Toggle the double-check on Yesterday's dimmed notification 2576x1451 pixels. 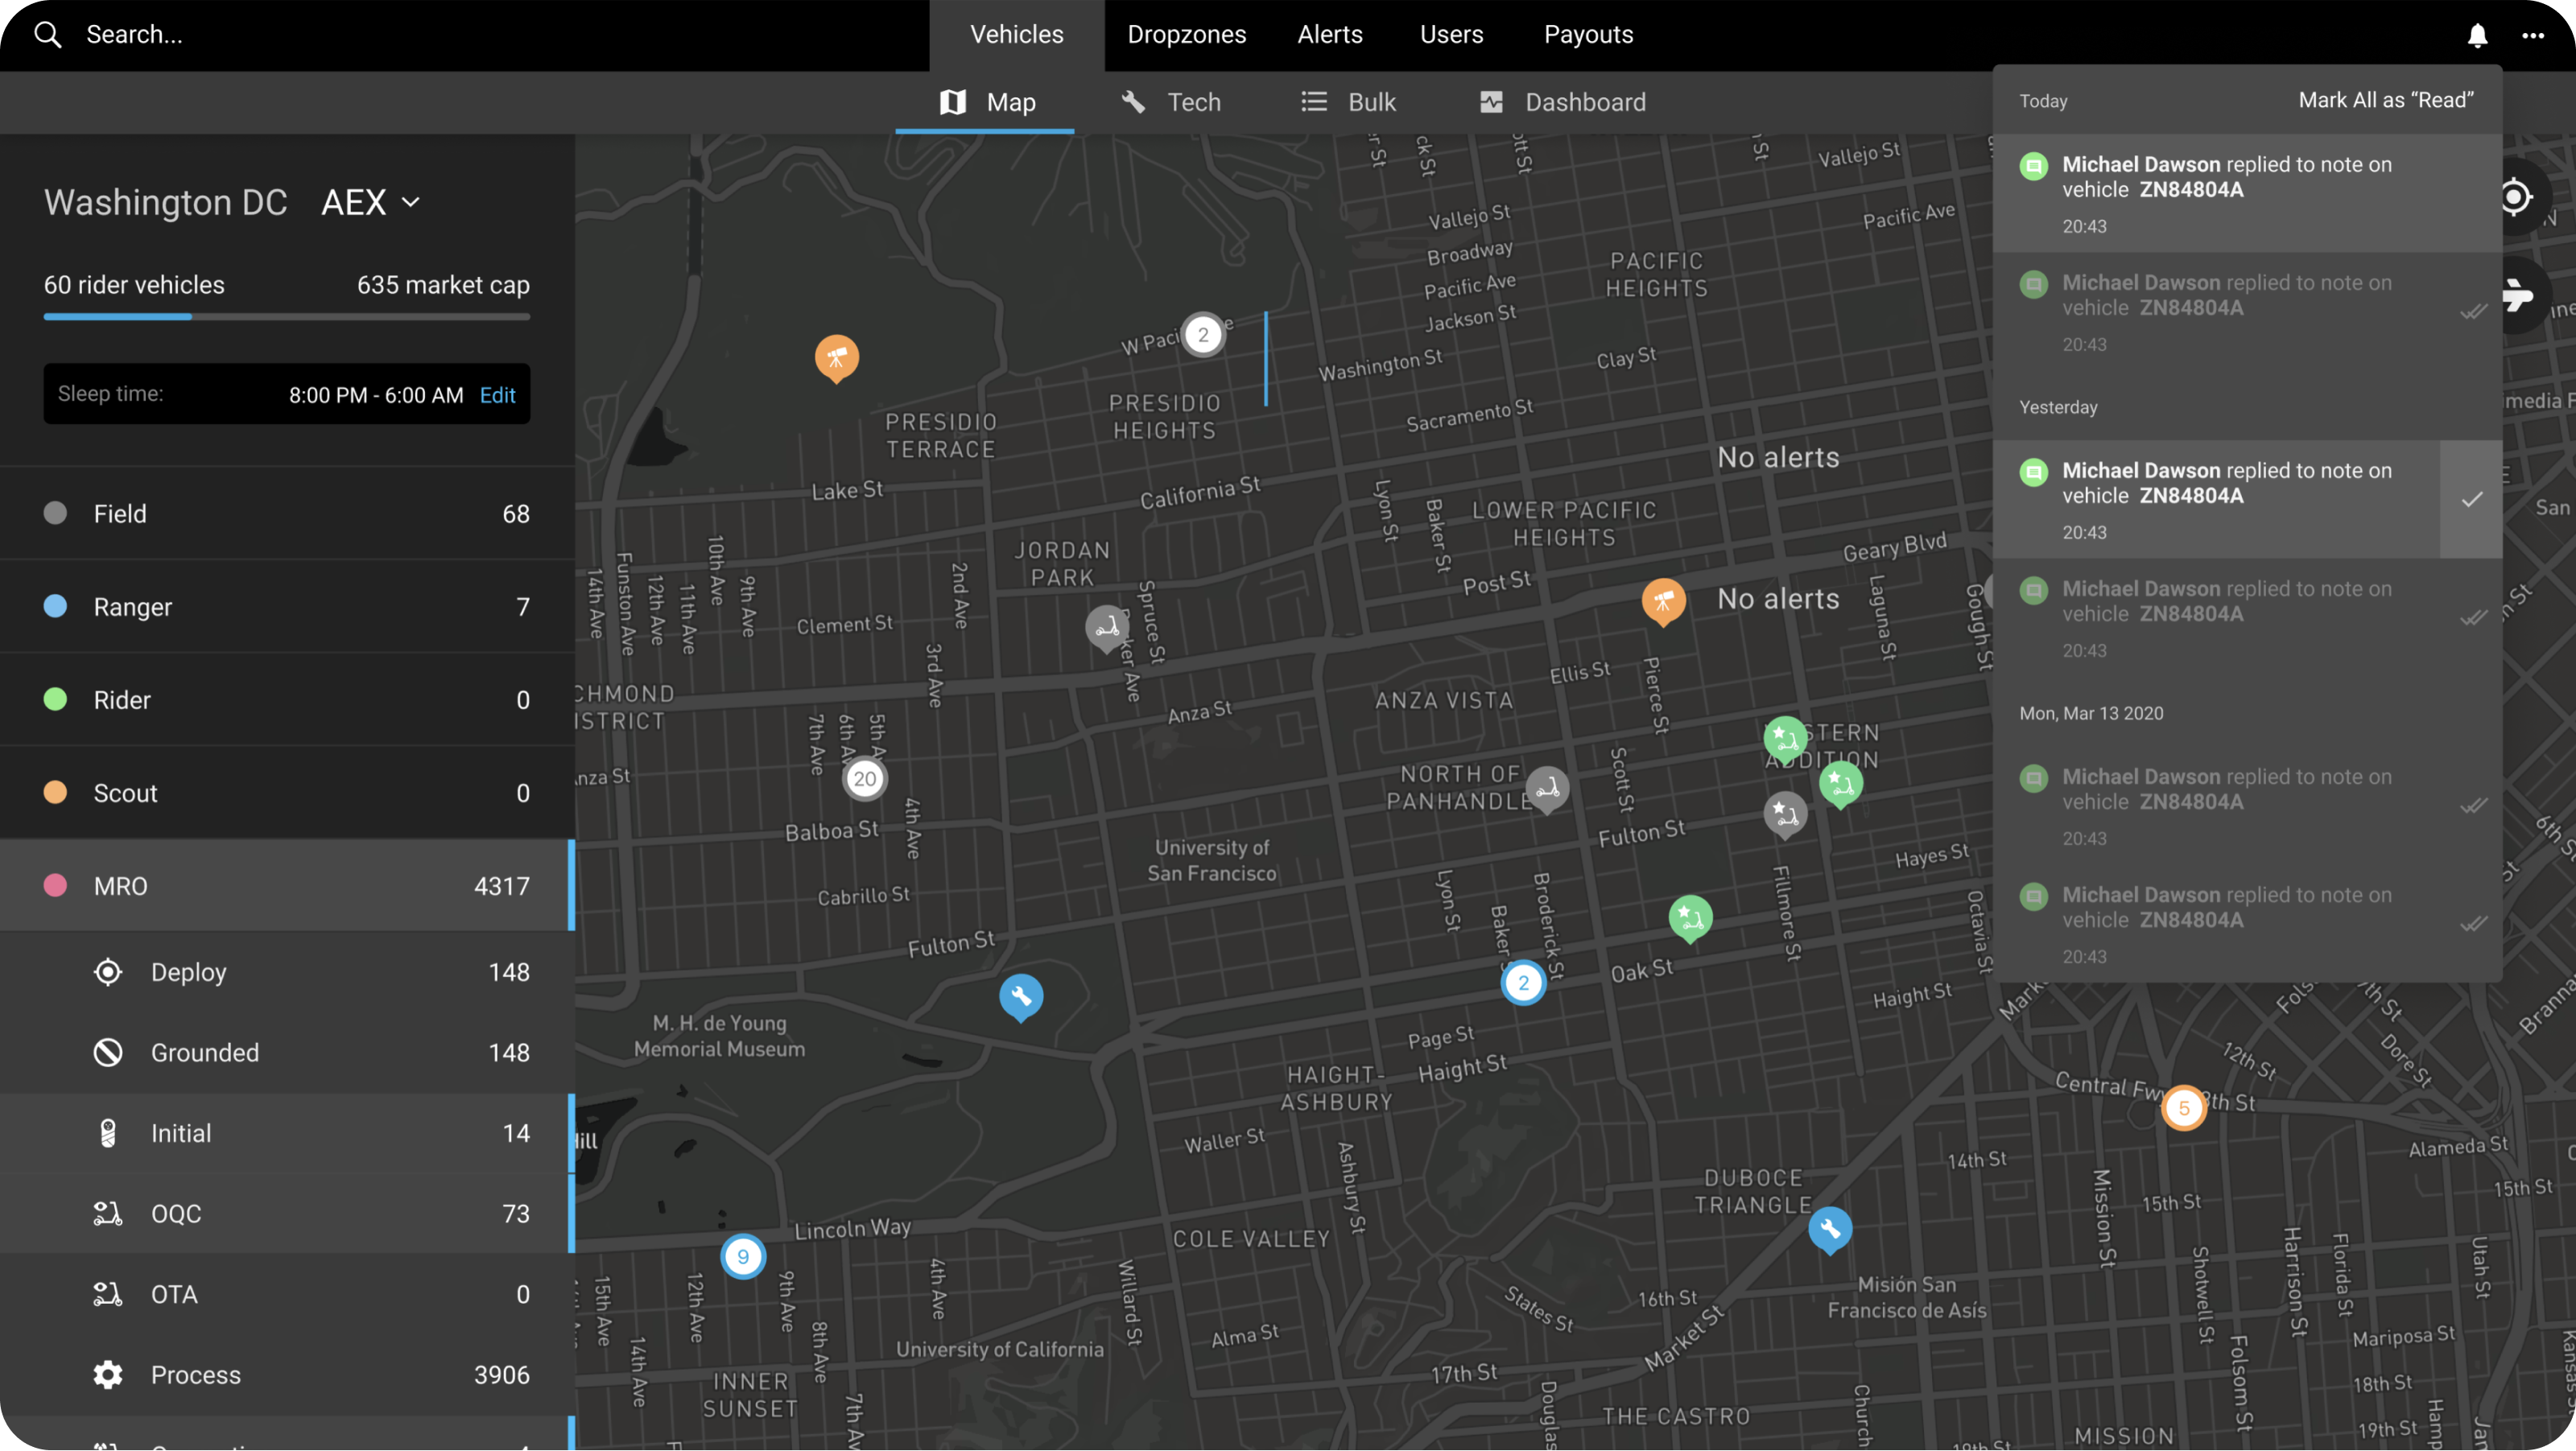click(2473, 619)
